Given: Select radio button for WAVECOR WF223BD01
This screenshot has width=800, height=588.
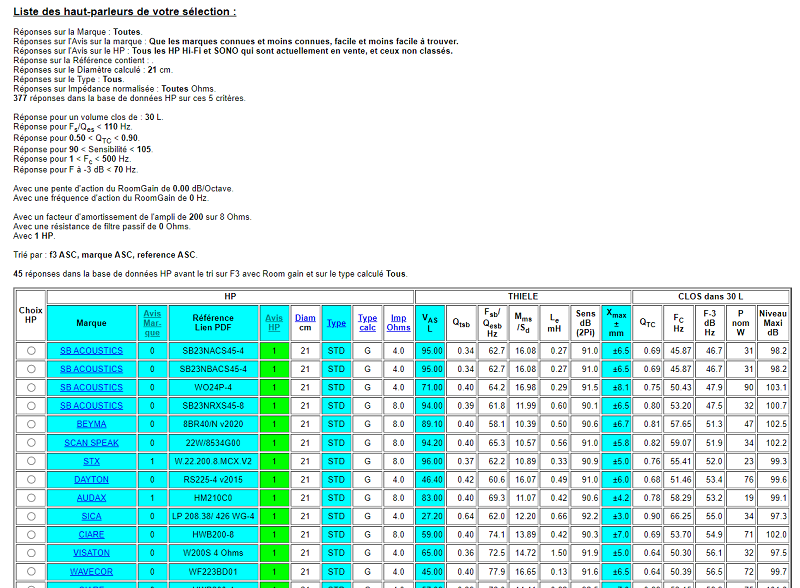Looking at the screenshot, I should coord(31,572).
